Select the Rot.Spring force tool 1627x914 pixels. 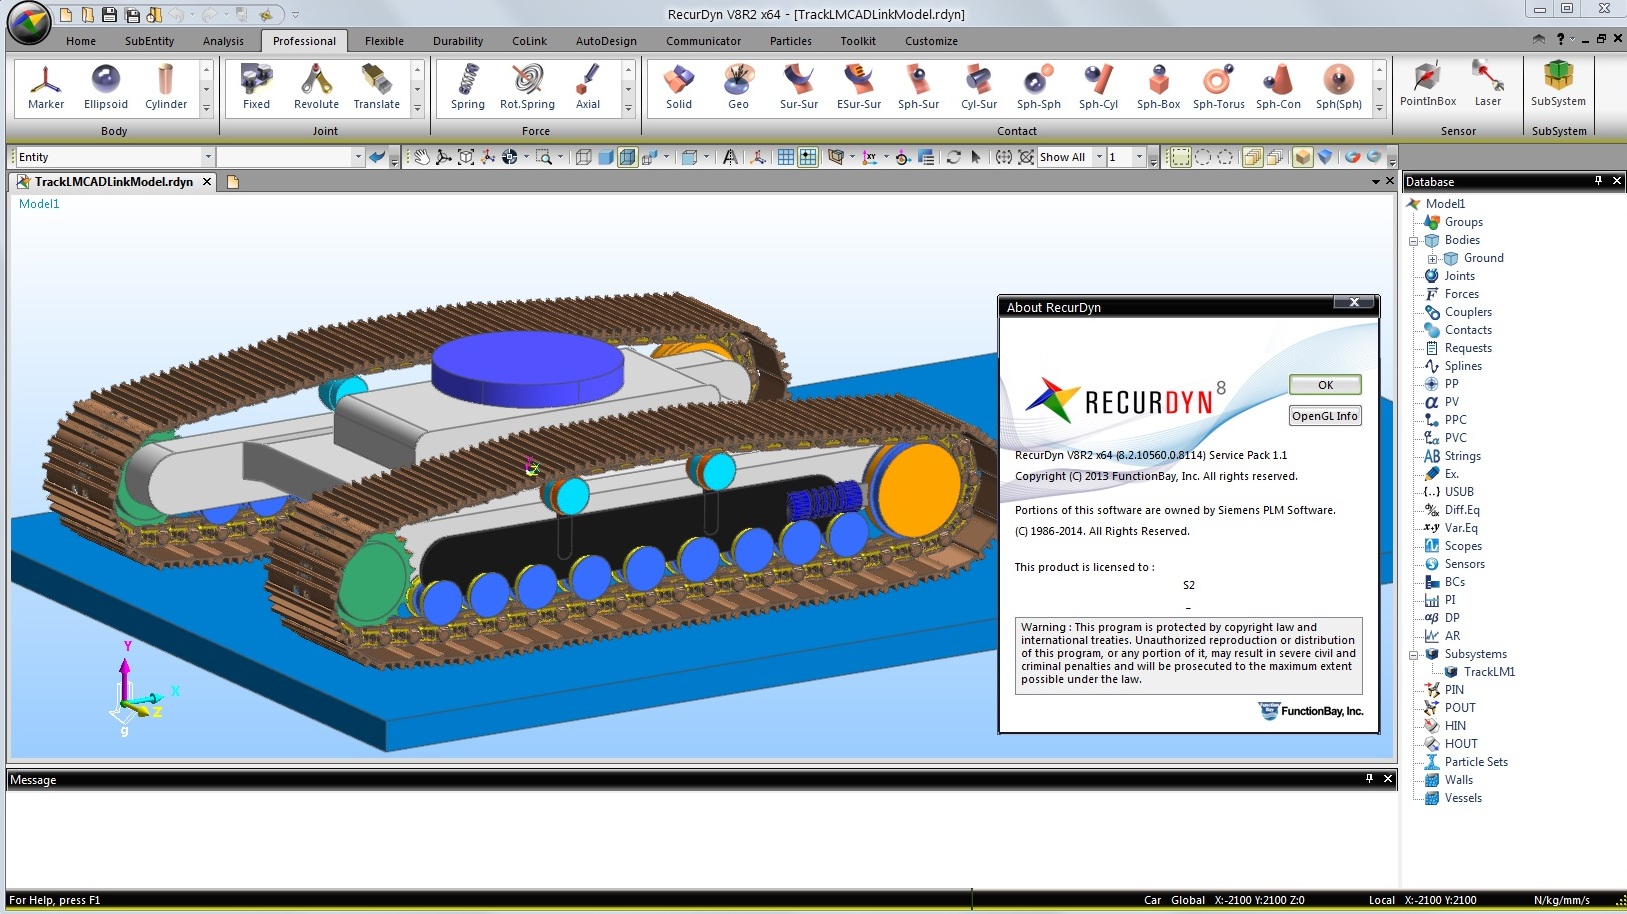click(527, 87)
